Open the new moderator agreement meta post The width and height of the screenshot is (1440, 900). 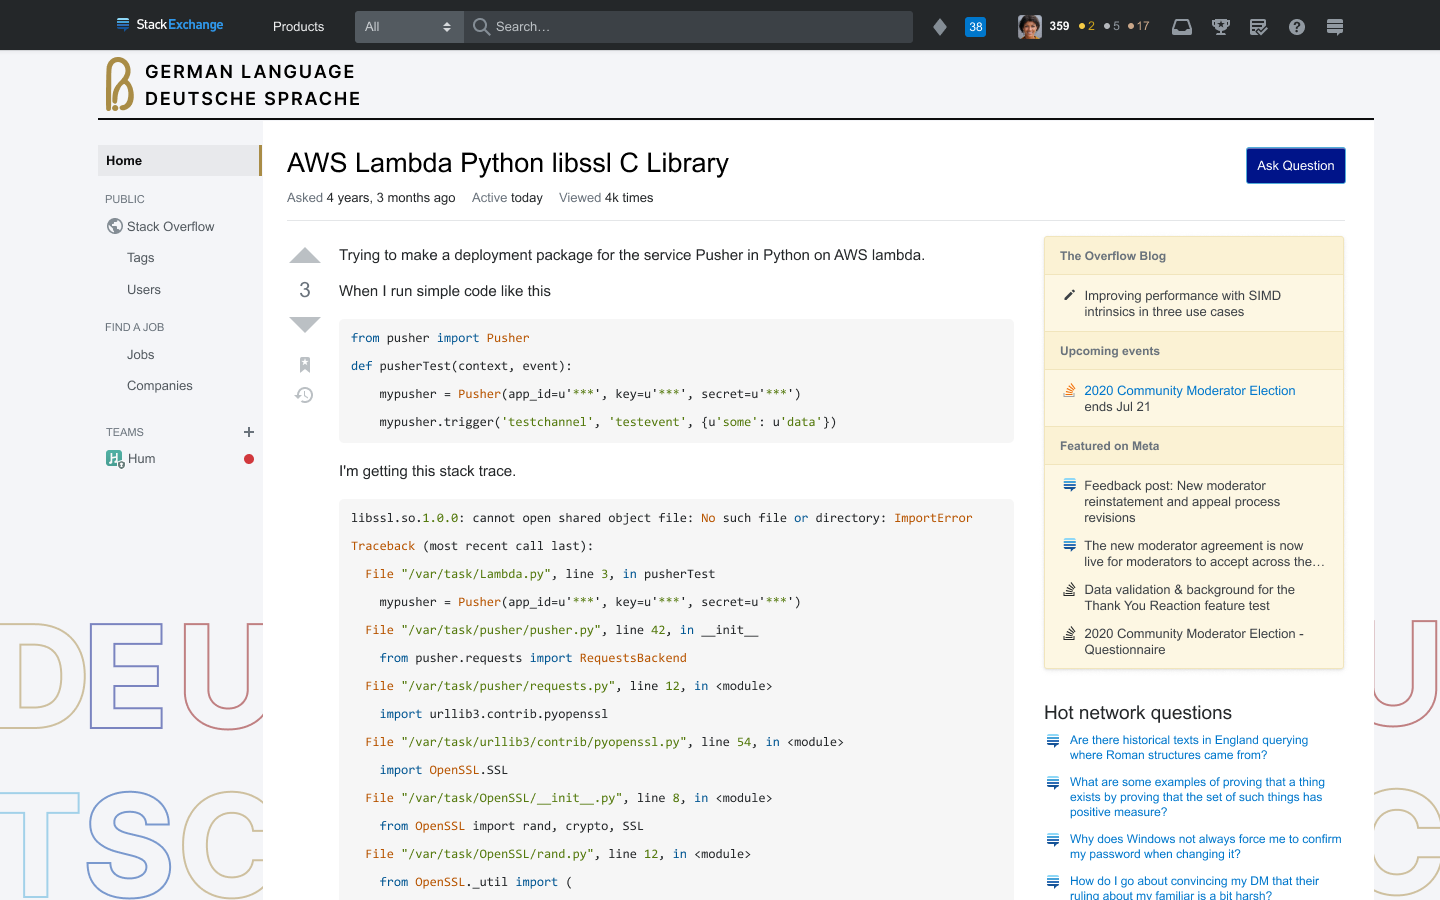pos(1204,554)
